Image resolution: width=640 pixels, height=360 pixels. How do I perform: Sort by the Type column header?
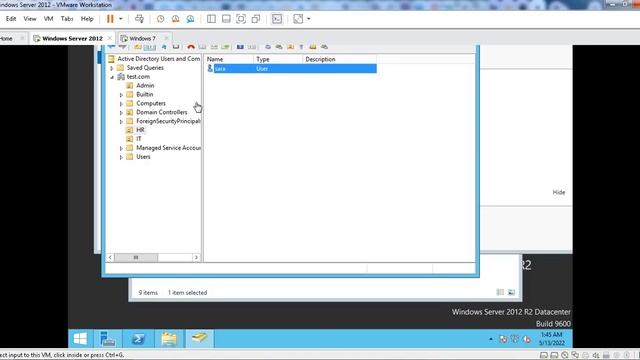click(278, 59)
